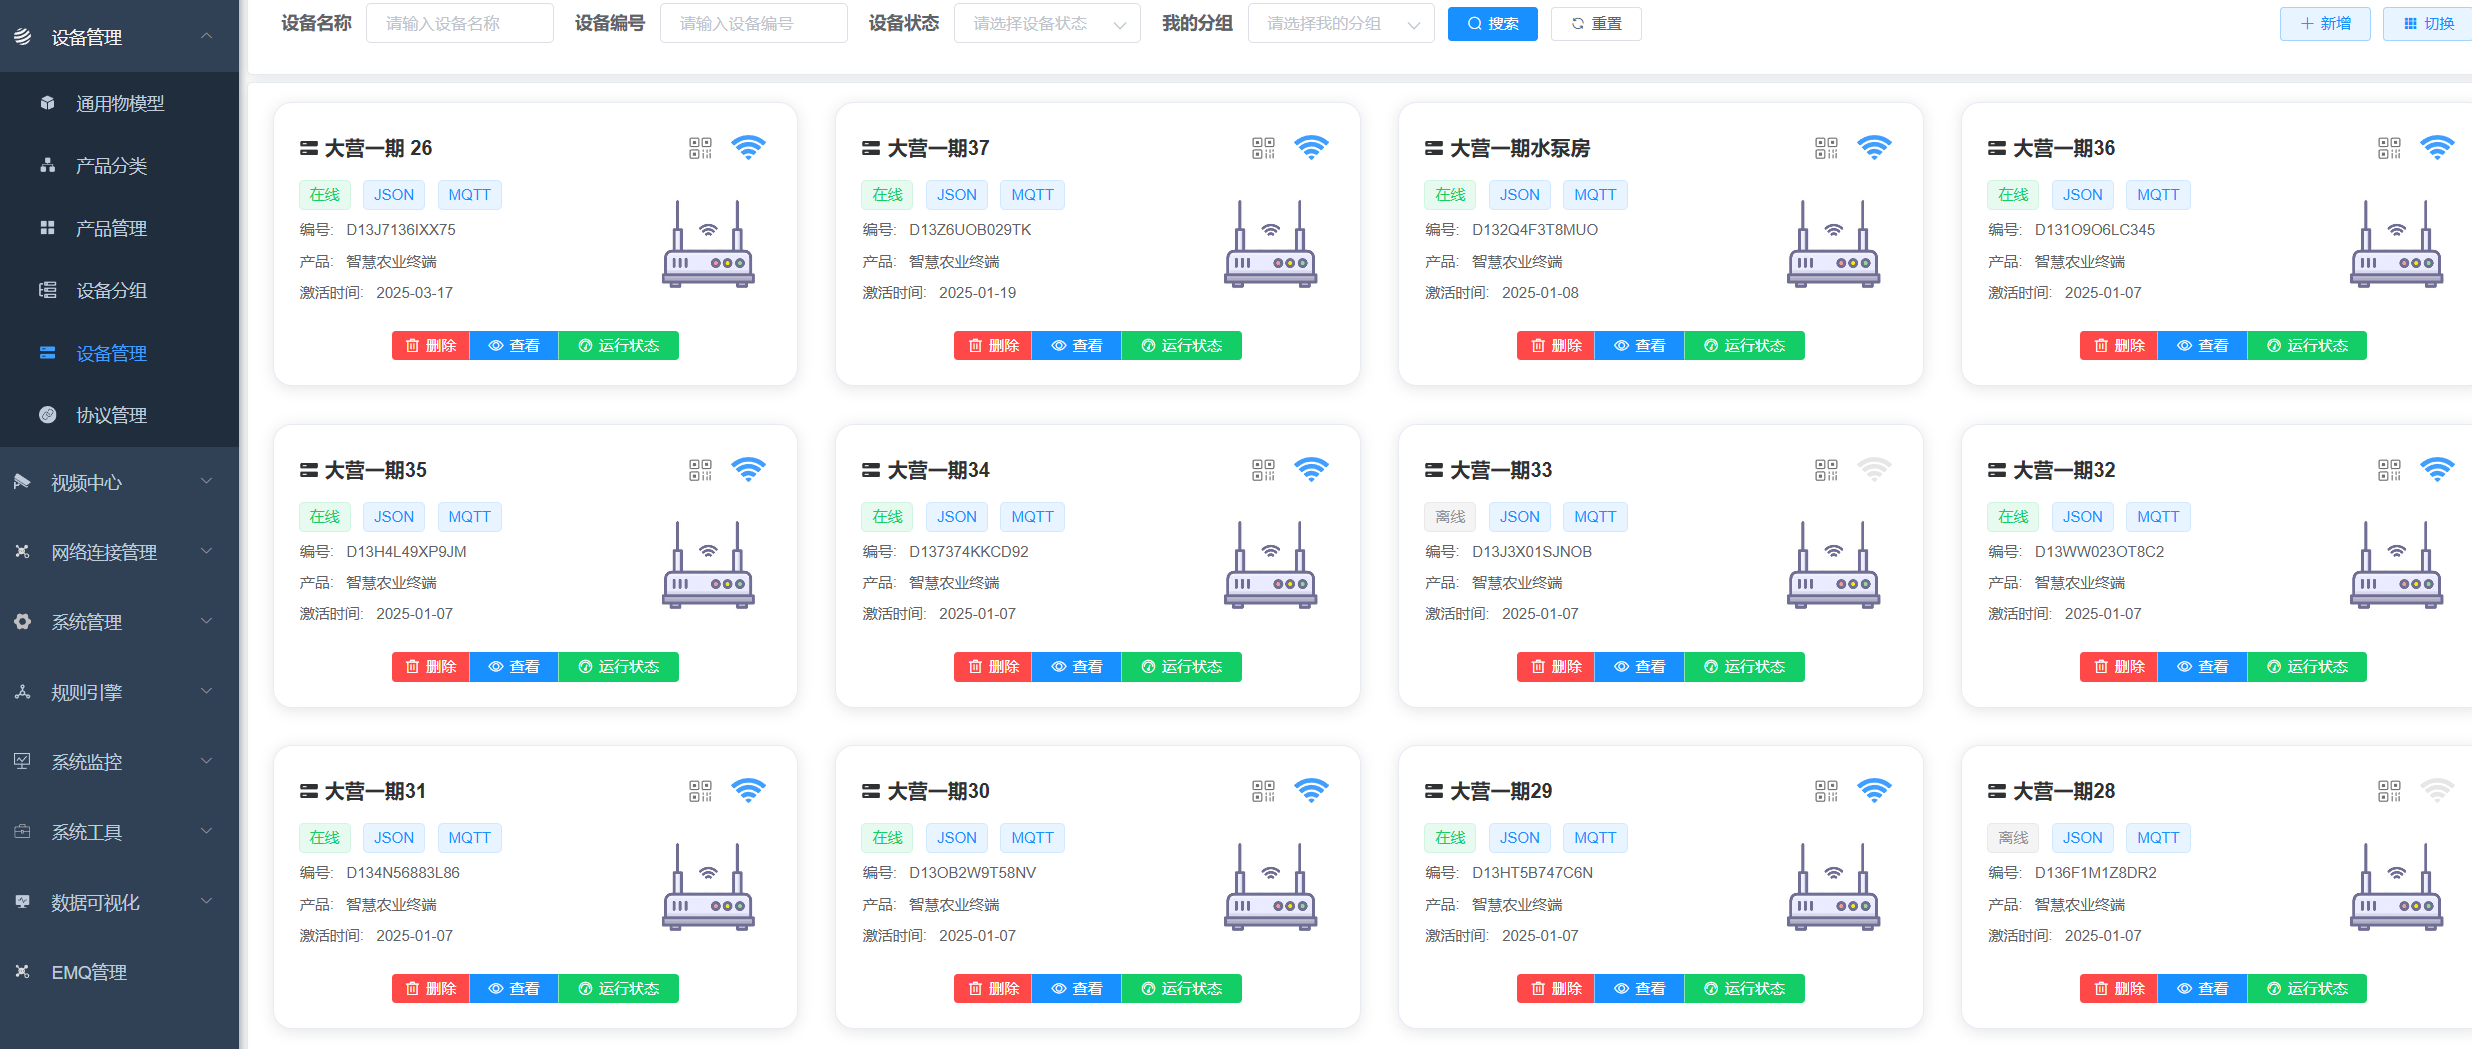The width and height of the screenshot is (2472, 1049).
Task: Click the WiFi signal icon on 大营一期37 card
Action: coord(1313,146)
